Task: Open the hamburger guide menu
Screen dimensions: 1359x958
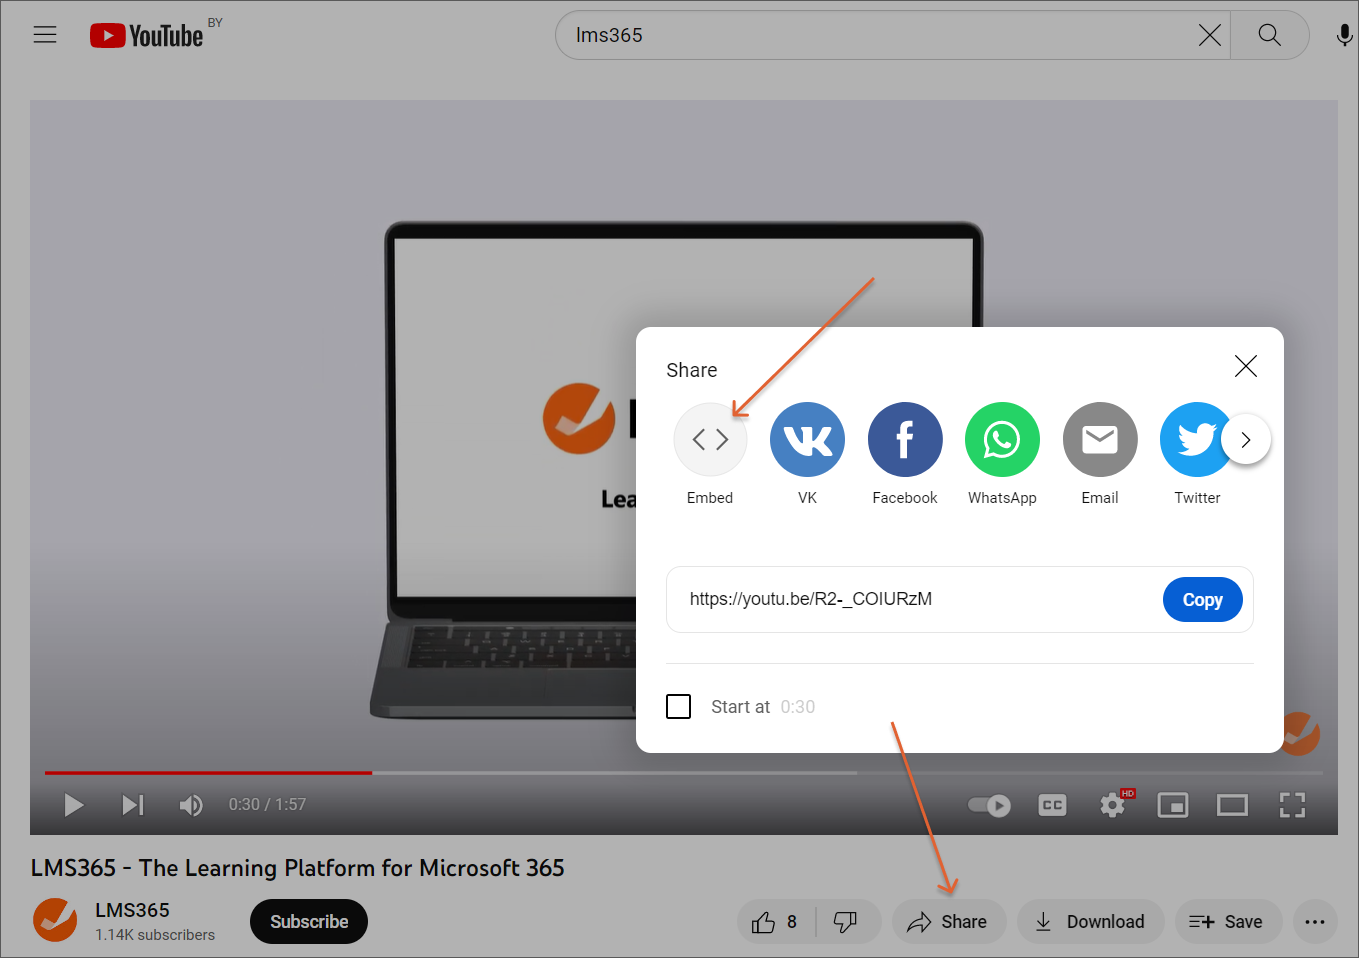Action: coord(45,35)
